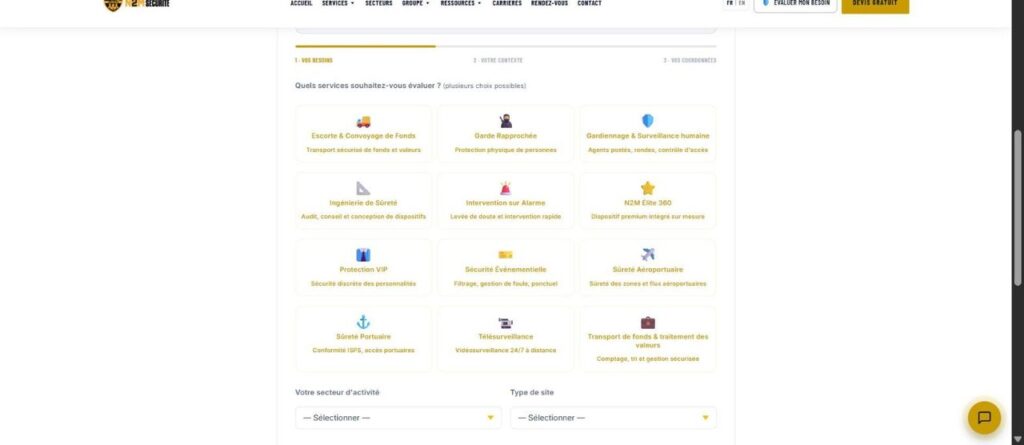The width and height of the screenshot is (1024, 445).
Task: Open the Secteurs page
Action: pos(379,3)
